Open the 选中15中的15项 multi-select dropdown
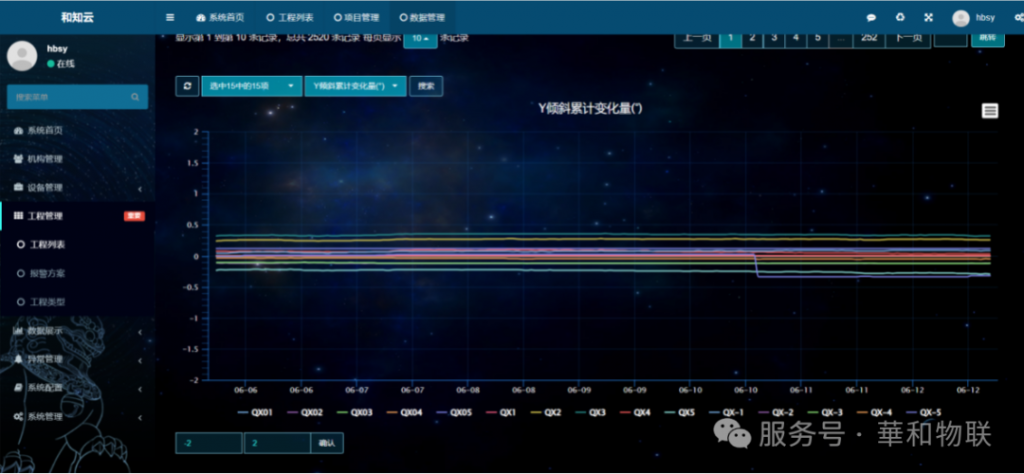 point(251,86)
